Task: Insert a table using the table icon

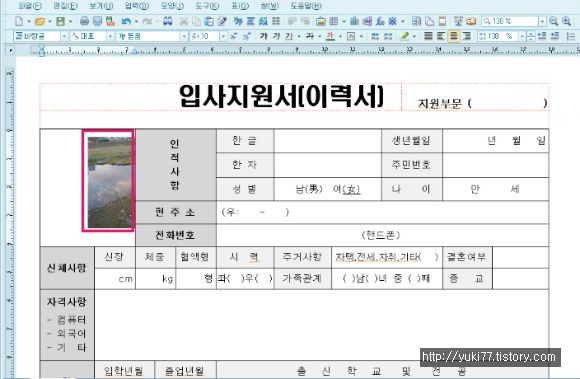Action: click(334, 21)
